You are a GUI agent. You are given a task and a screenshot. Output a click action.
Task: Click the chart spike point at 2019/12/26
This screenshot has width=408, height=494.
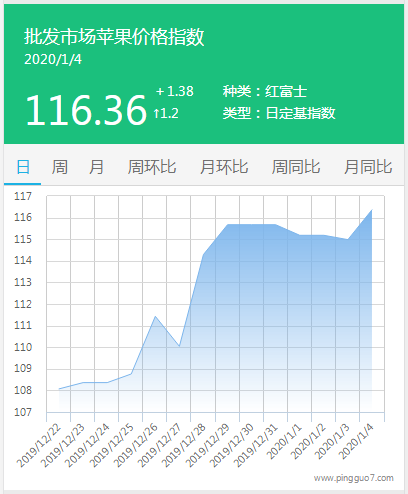[x=155, y=316]
